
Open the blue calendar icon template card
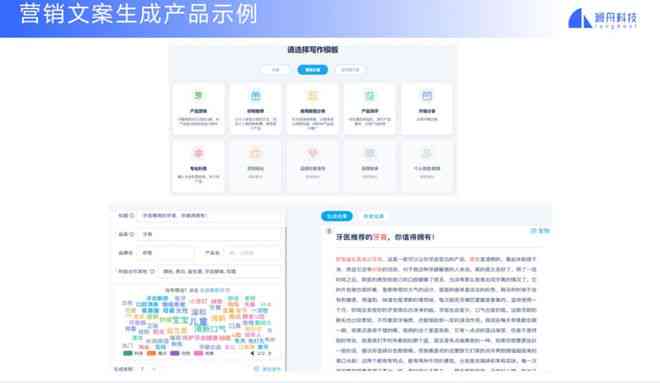click(427, 109)
